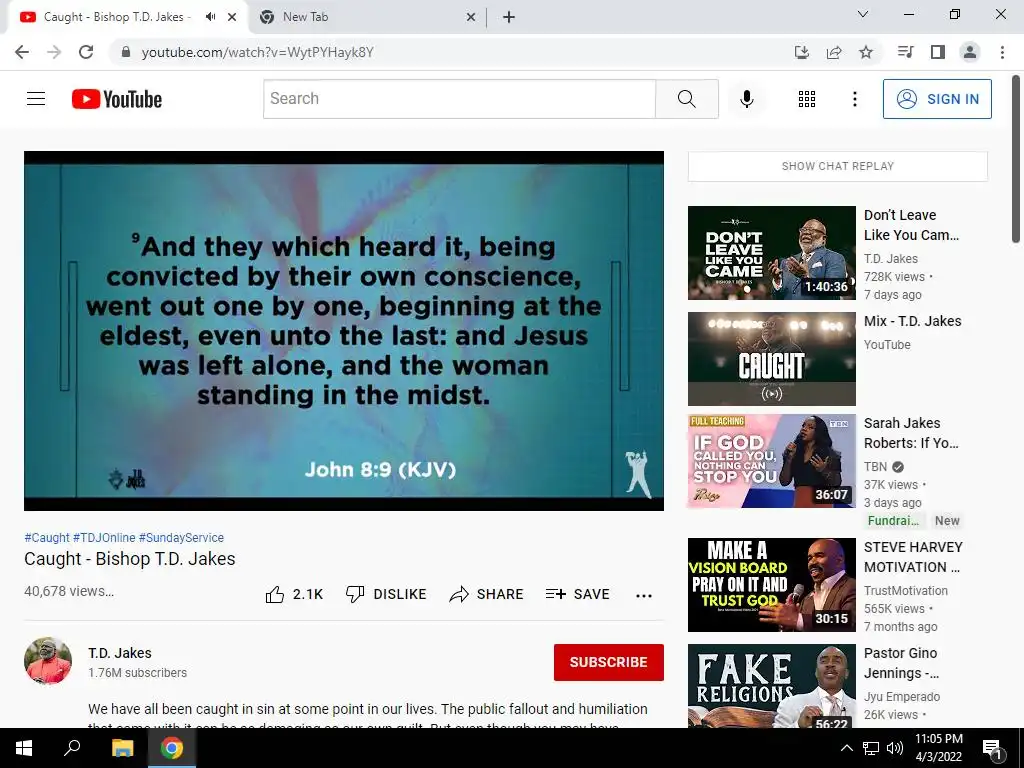Open the taskbar clock and date
The height and width of the screenshot is (768, 1024).
coord(938,748)
